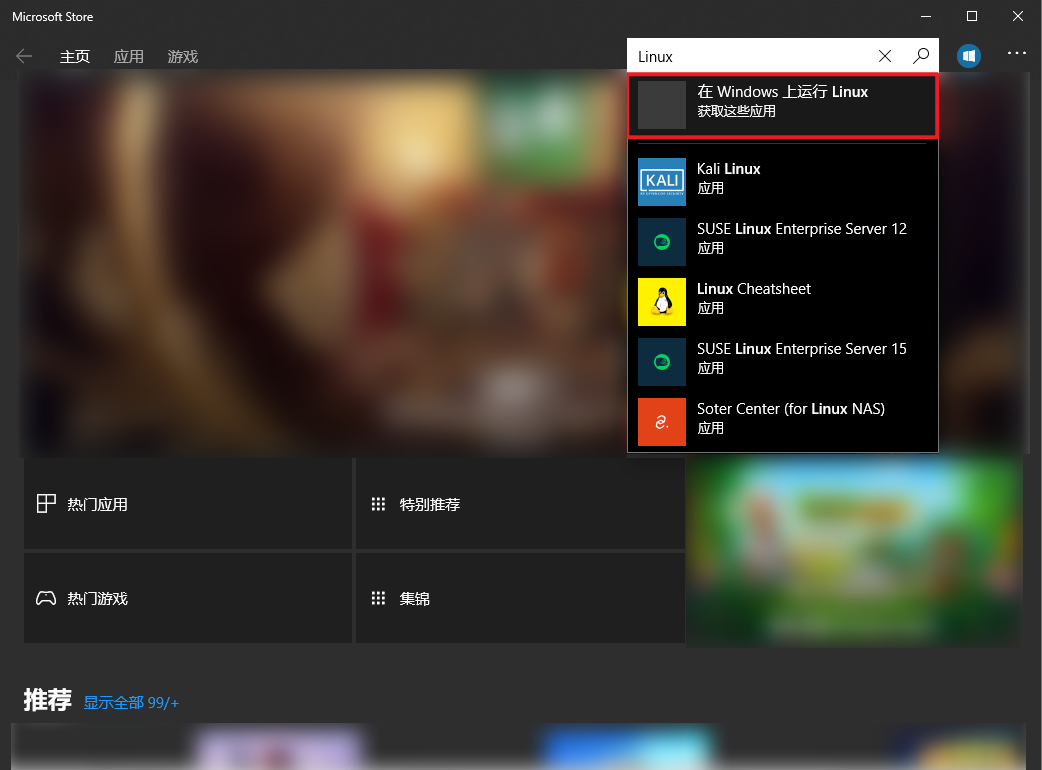Open the user account avatar

(969, 56)
